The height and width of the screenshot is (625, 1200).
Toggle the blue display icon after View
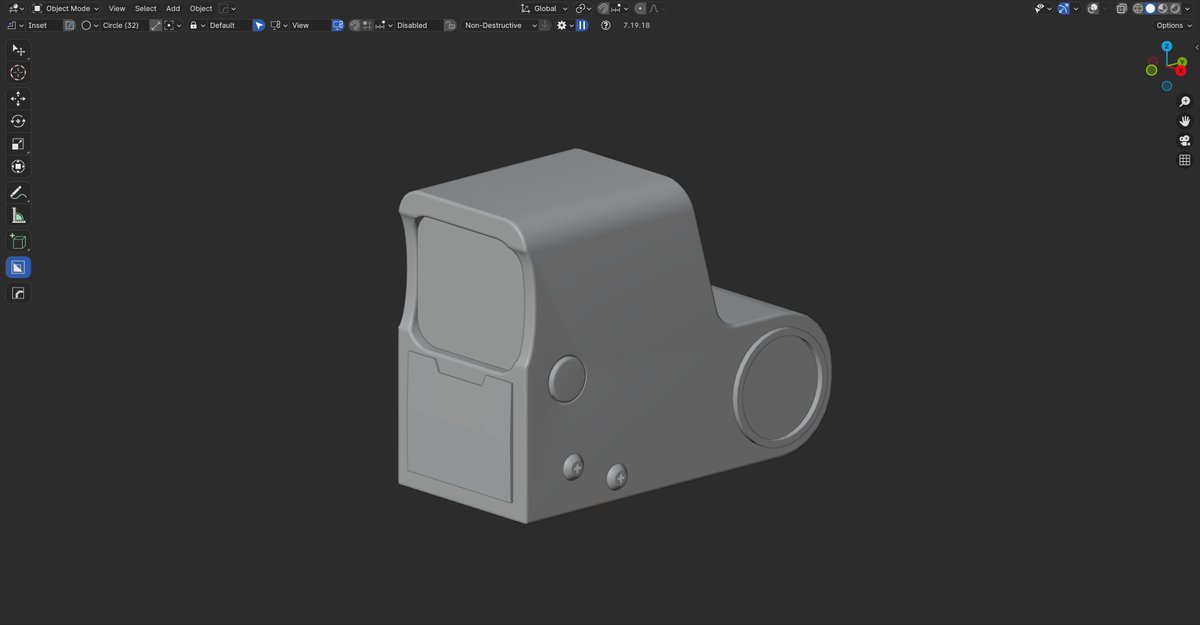click(x=337, y=25)
